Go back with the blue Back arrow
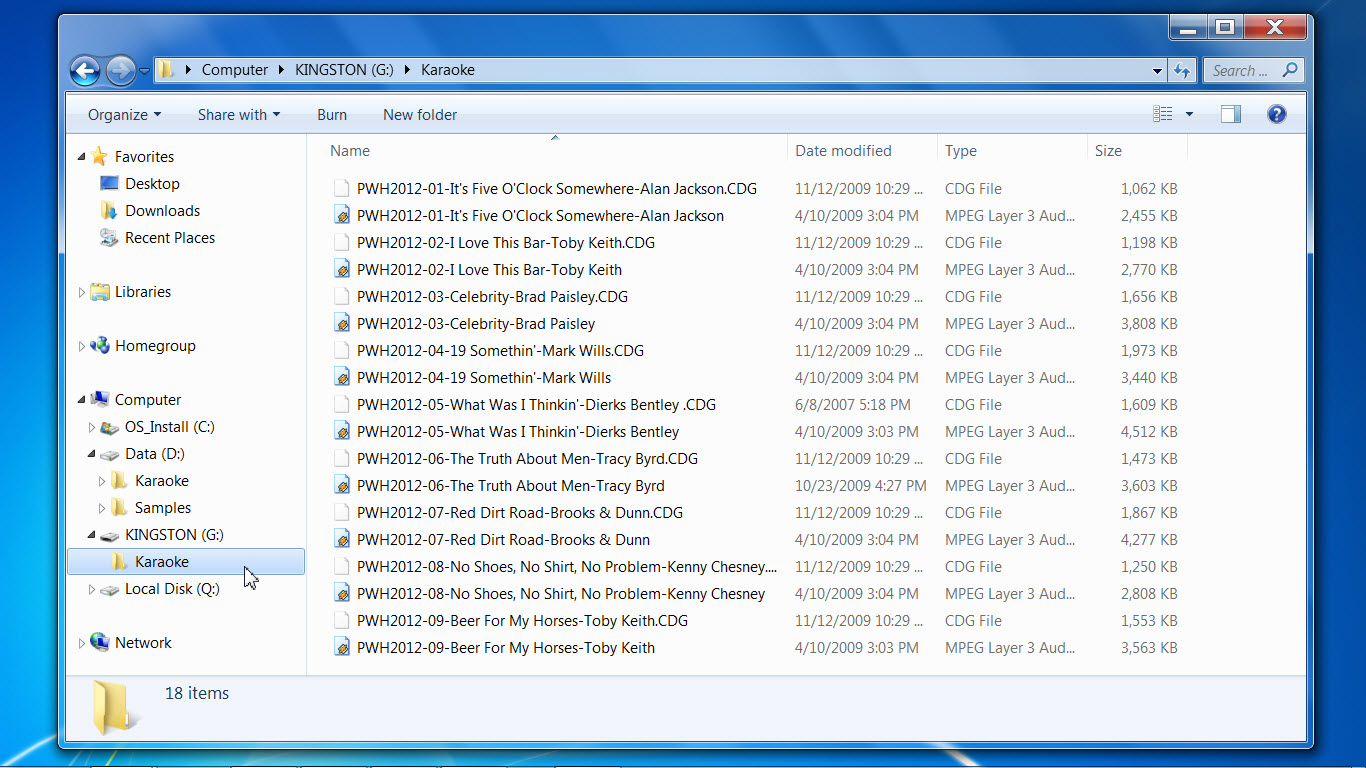 click(86, 70)
